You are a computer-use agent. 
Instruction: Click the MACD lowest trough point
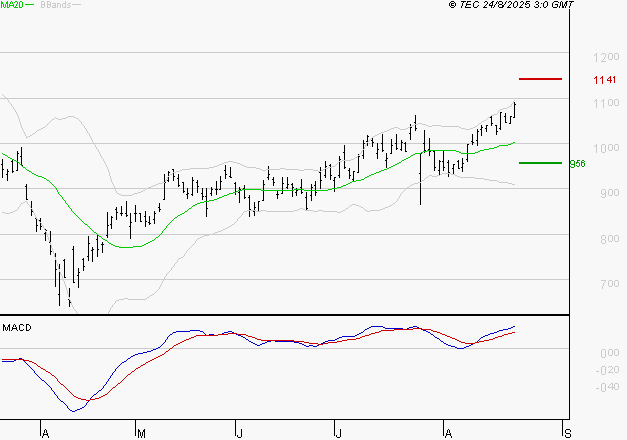click(73, 410)
